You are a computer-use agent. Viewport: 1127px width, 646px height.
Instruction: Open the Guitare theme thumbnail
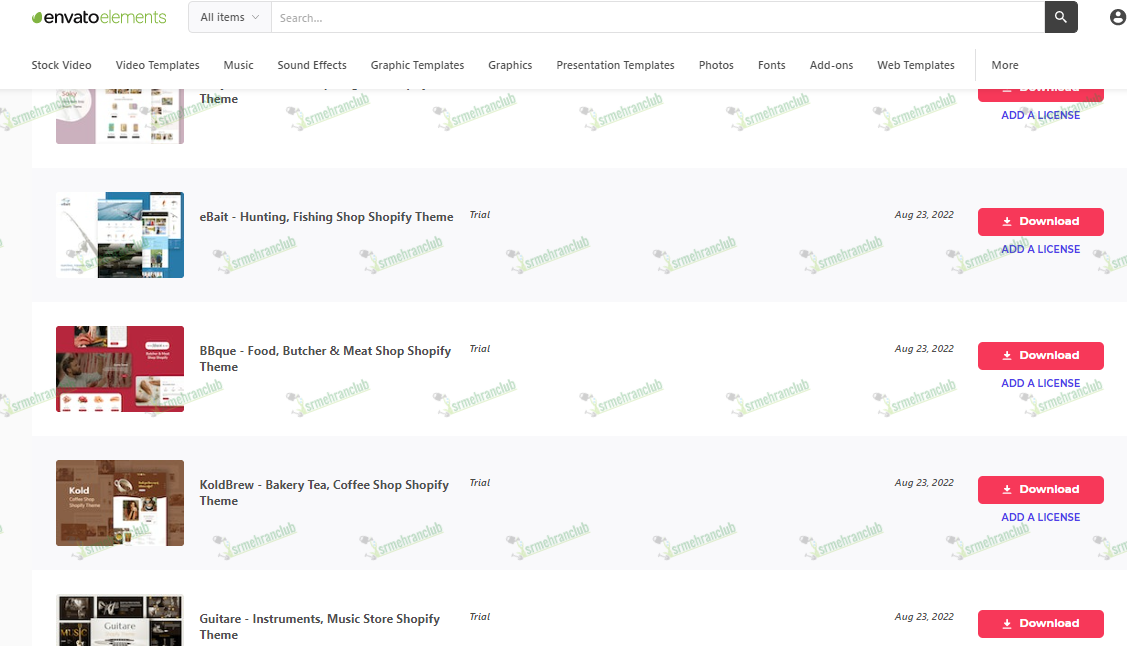coord(120,620)
